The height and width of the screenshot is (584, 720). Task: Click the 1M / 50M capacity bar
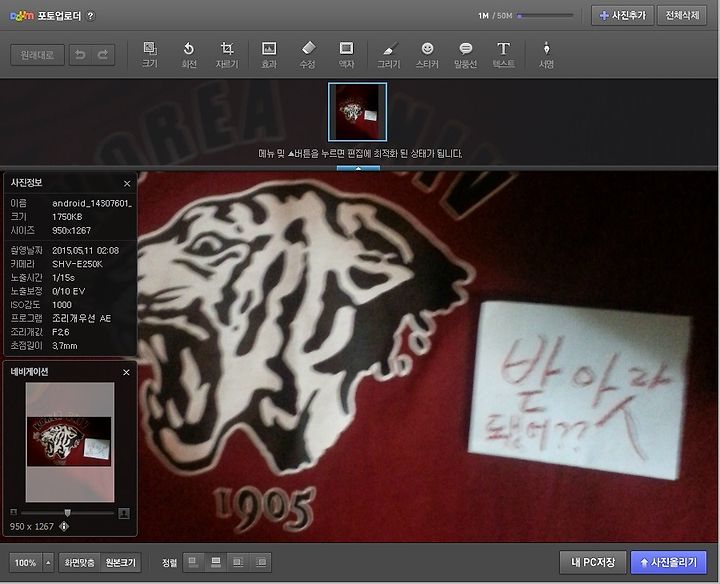pyautogui.click(x=546, y=16)
